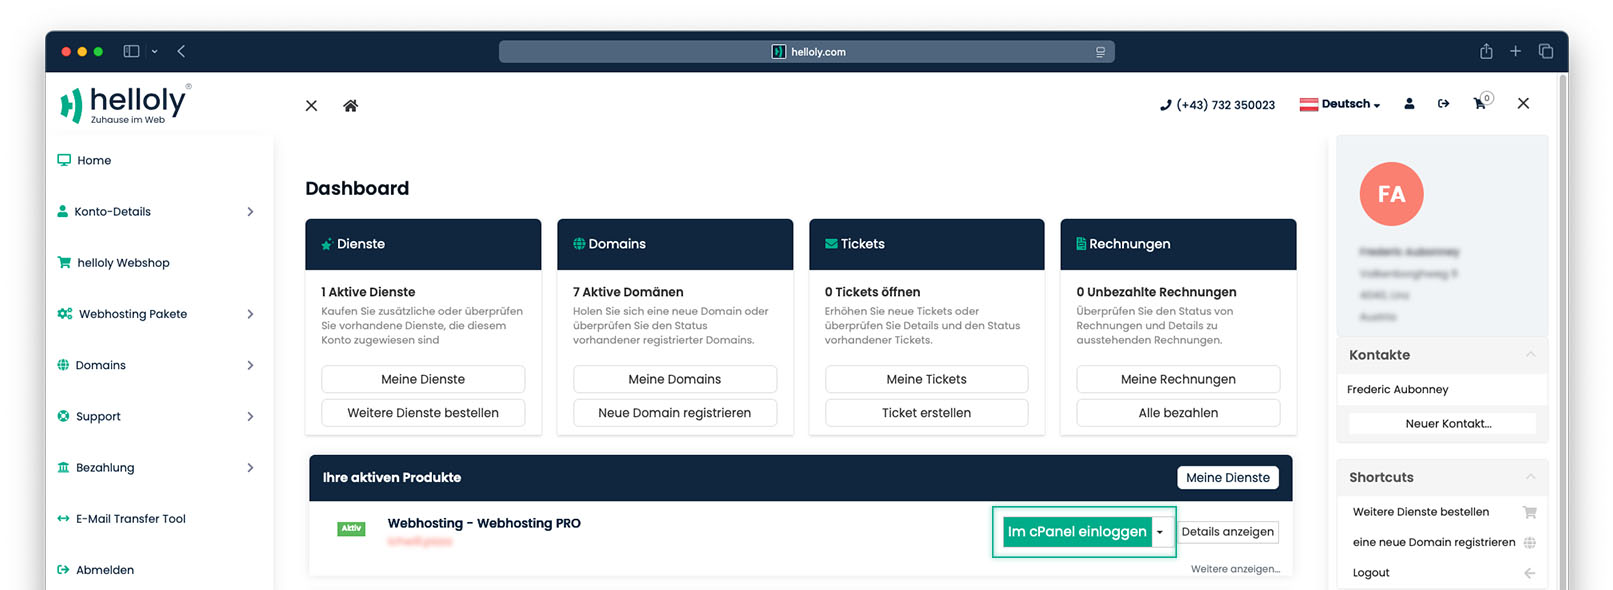Viewport: 1613px width, 590px height.
Task: Click Im cPanel einloggen button
Action: pyautogui.click(x=1076, y=532)
